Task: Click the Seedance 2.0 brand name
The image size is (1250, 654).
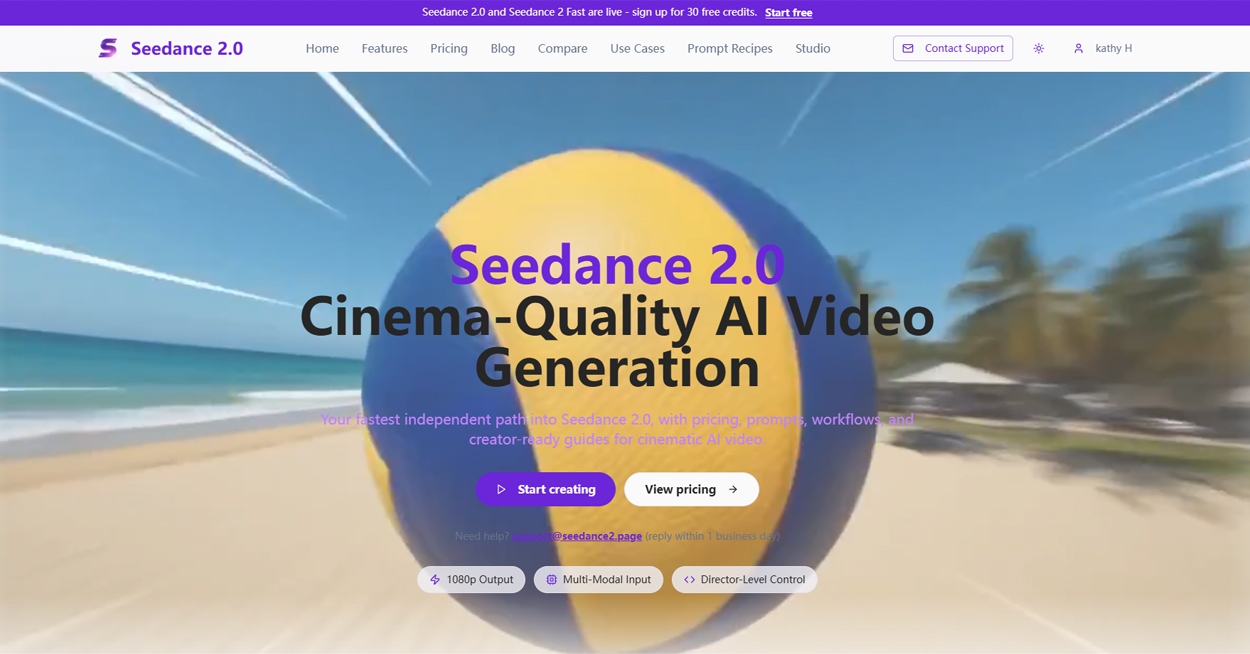Action: (187, 48)
